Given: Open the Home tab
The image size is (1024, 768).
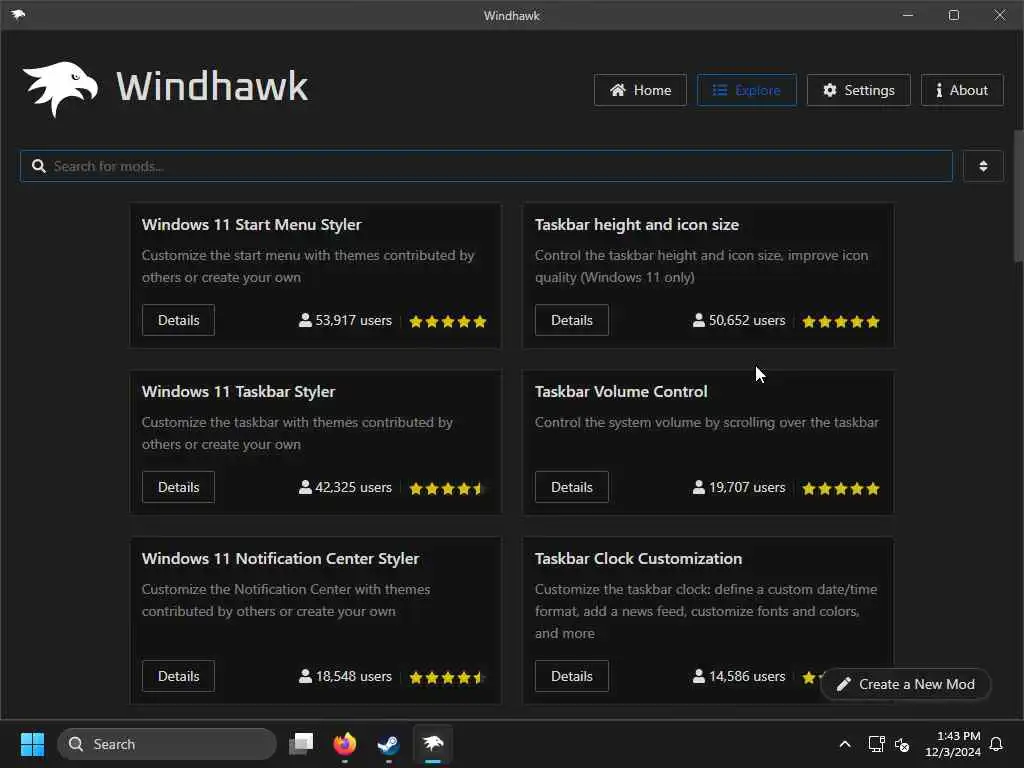Looking at the screenshot, I should click(x=640, y=90).
